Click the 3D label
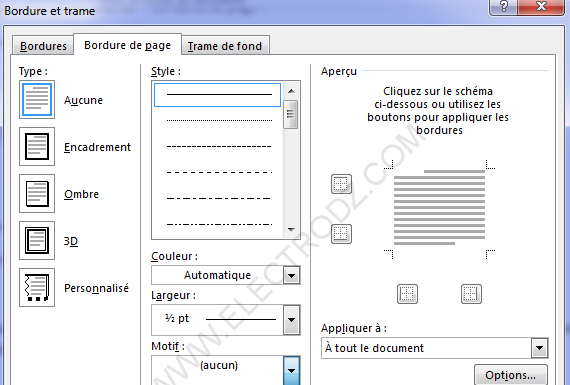The width and height of the screenshot is (570, 385). coord(71,241)
